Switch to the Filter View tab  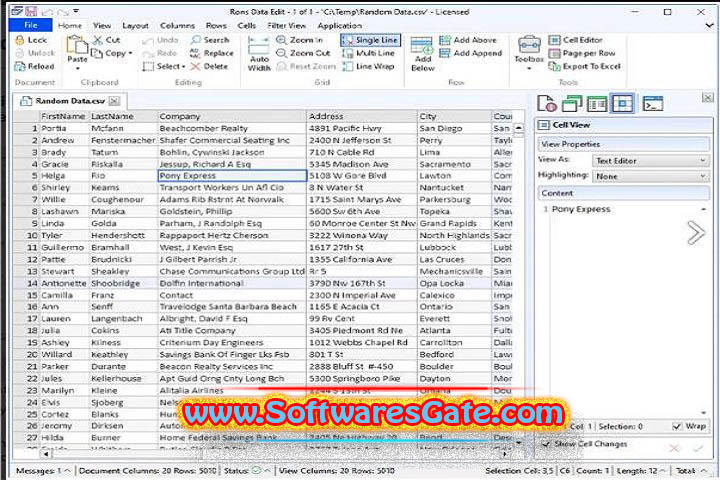[287, 26]
